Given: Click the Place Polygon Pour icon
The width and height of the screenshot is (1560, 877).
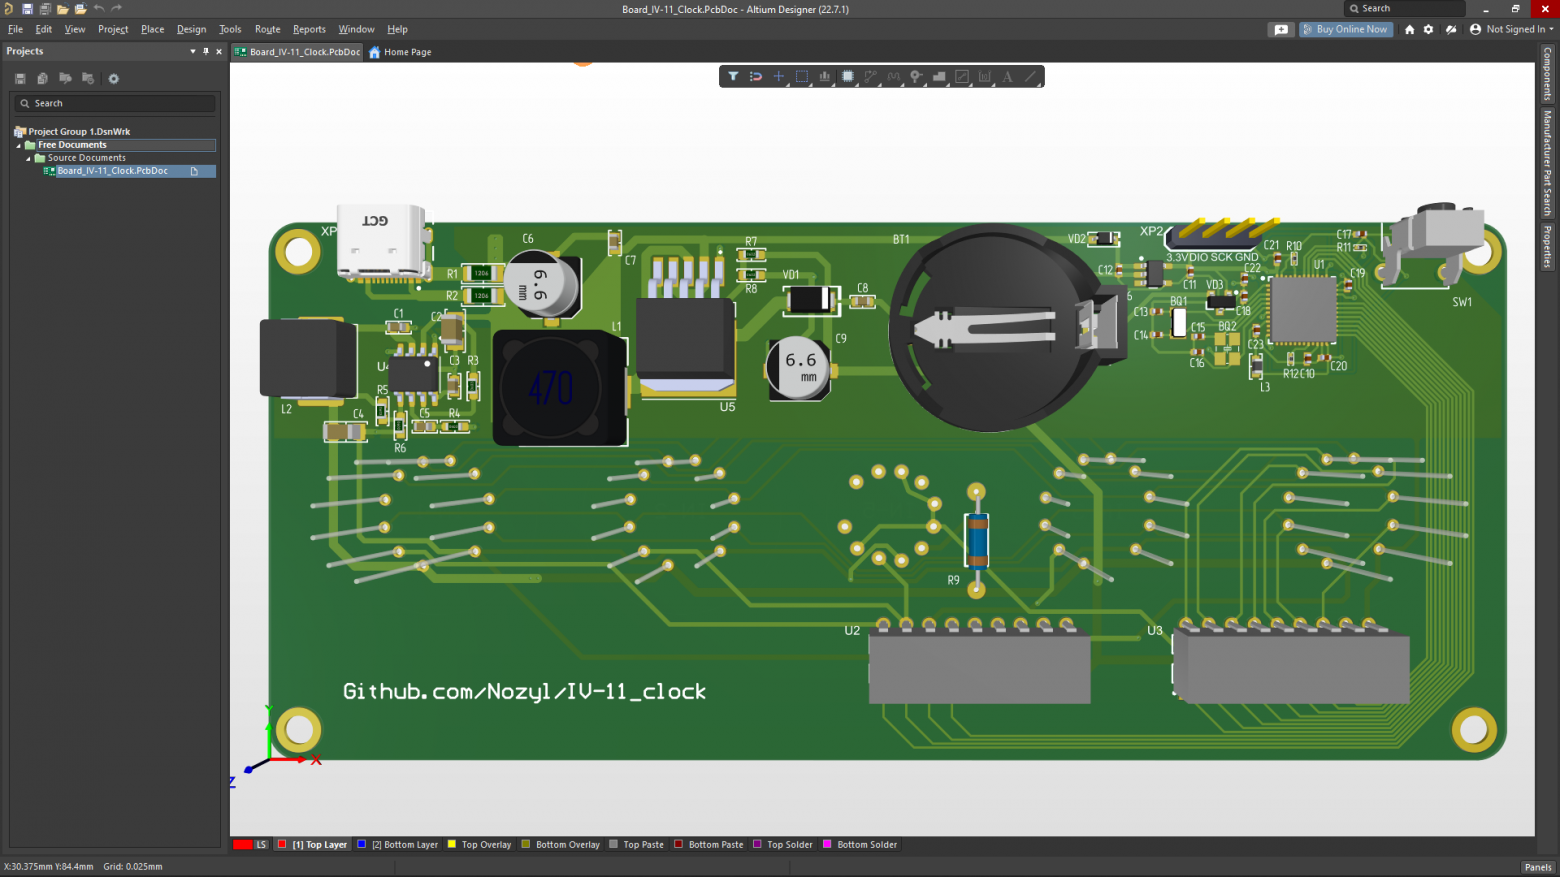Looking at the screenshot, I should click(939, 76).
